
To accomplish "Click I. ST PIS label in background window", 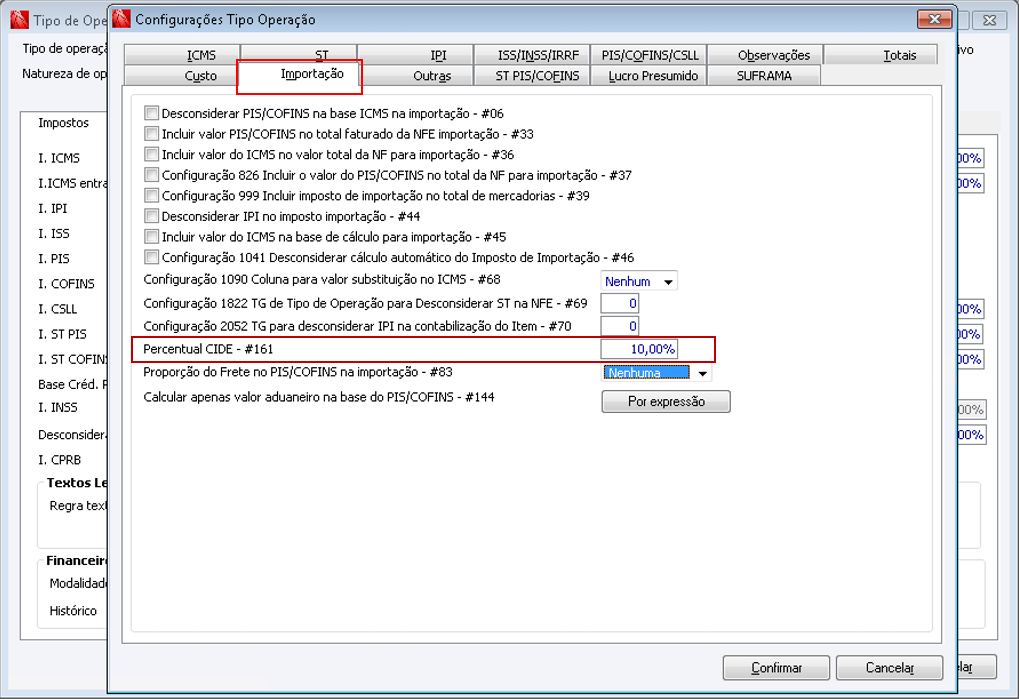I will [x=62, y=334].
